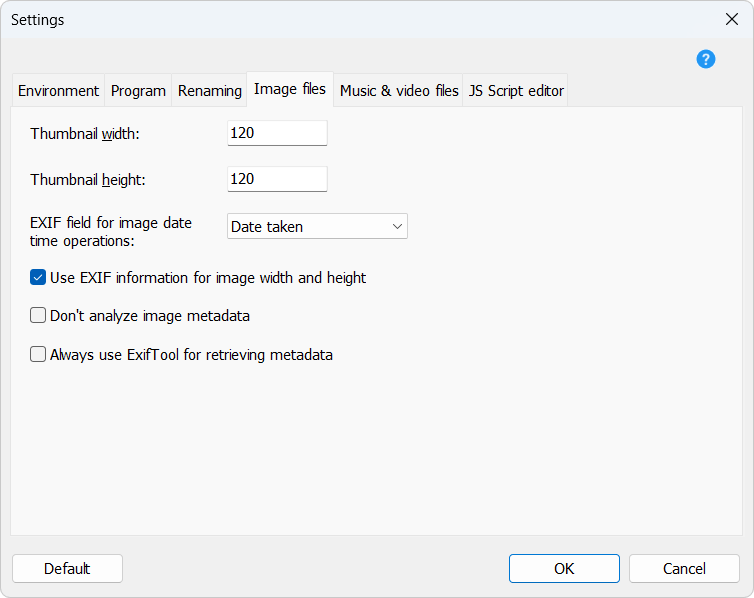754x598 pixels.
Task: Go to the Renaming tab
Action: tap(210, 91)
